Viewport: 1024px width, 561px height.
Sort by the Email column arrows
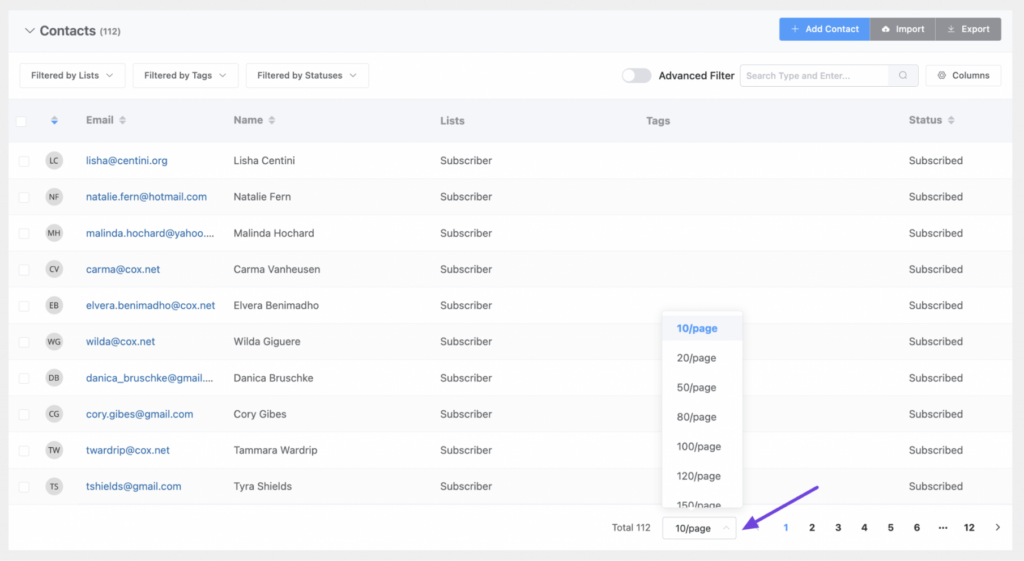pos(123,121)
